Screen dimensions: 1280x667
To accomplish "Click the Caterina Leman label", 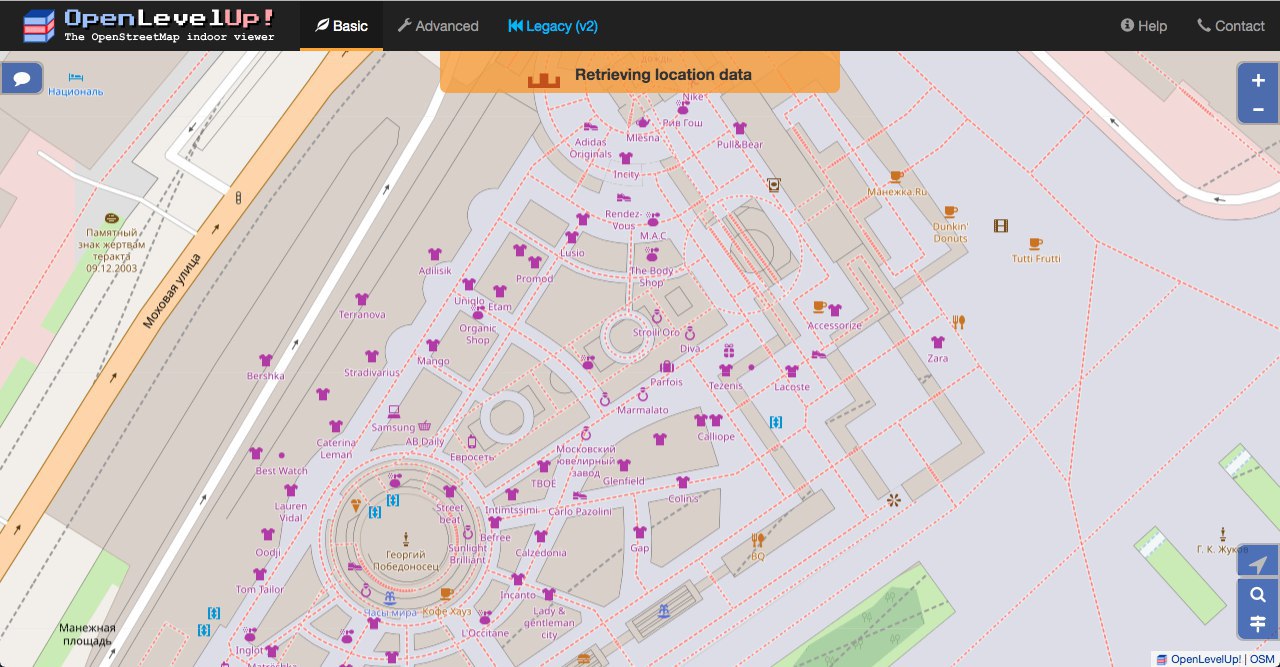I will point(335,448).
